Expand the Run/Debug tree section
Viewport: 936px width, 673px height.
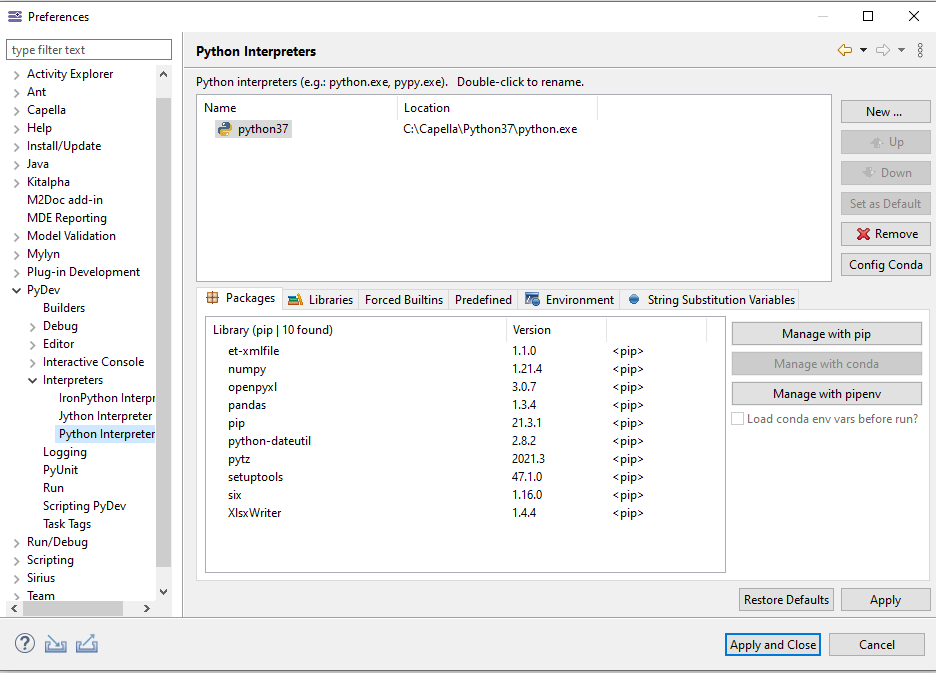[x=15, y=541]
